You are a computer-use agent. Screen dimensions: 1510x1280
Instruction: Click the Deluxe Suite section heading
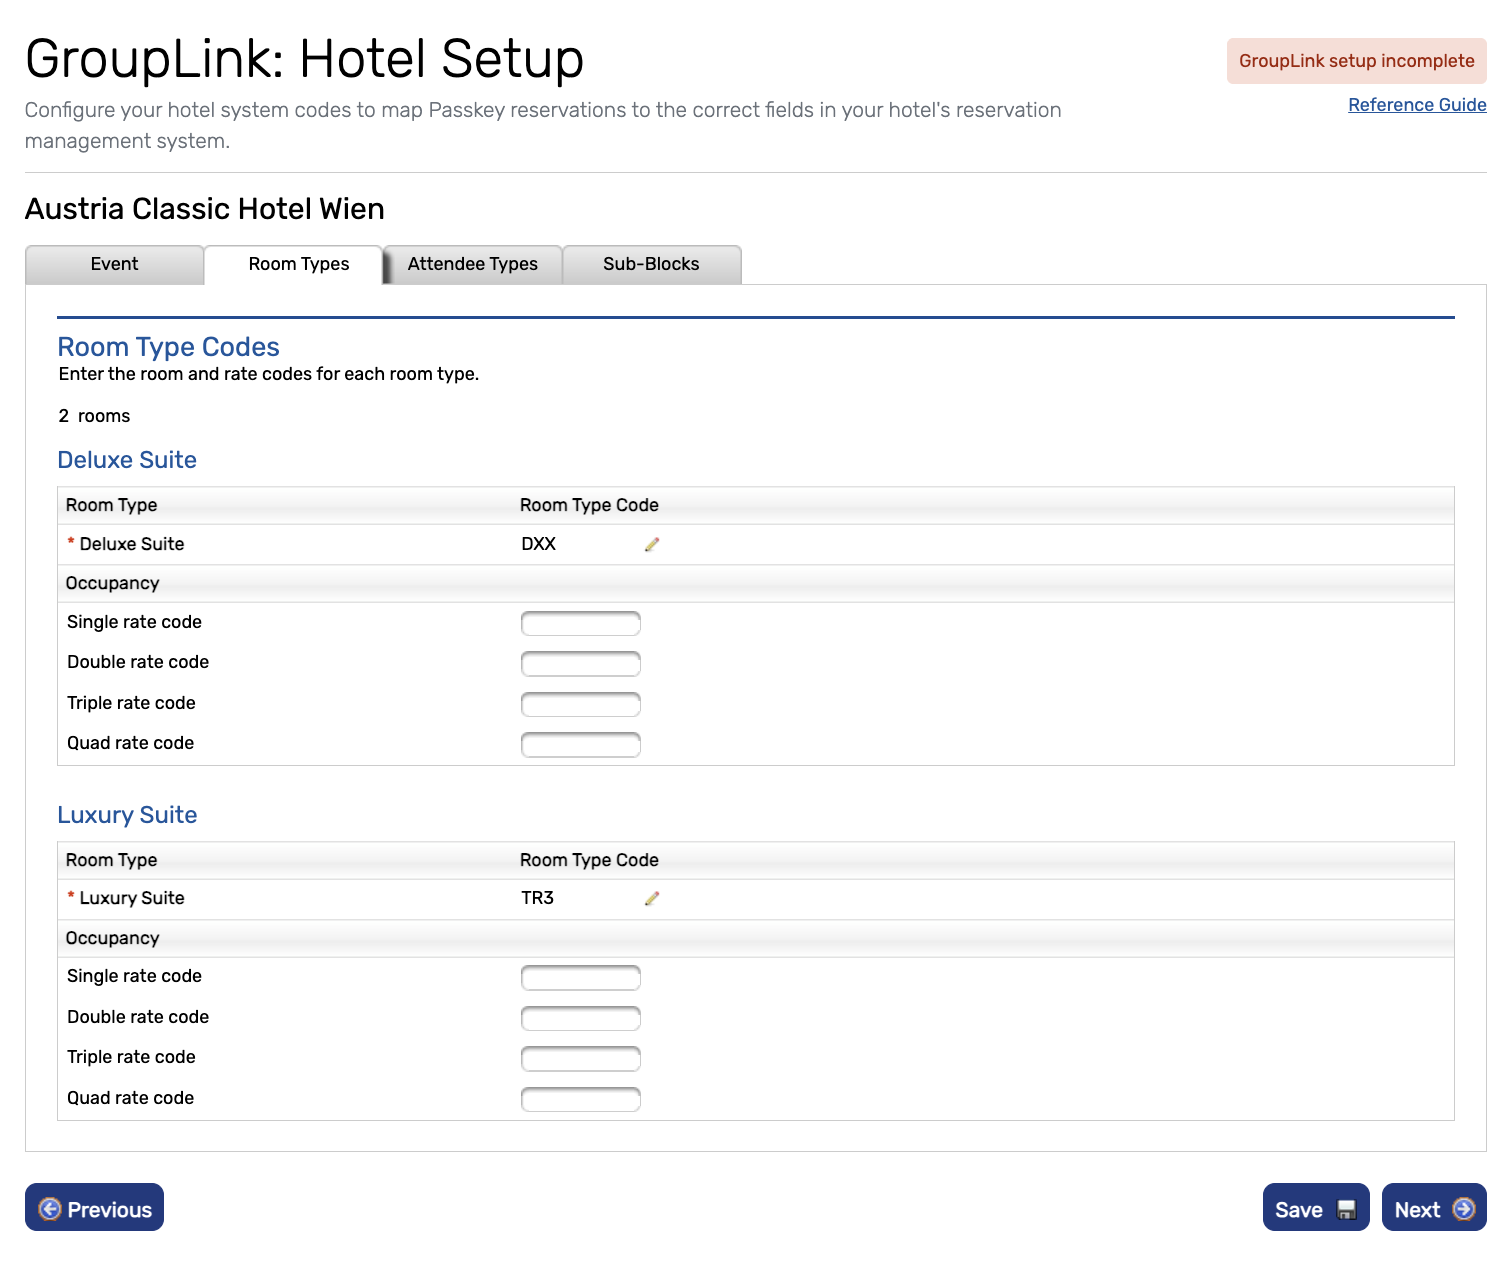(127, 460)
